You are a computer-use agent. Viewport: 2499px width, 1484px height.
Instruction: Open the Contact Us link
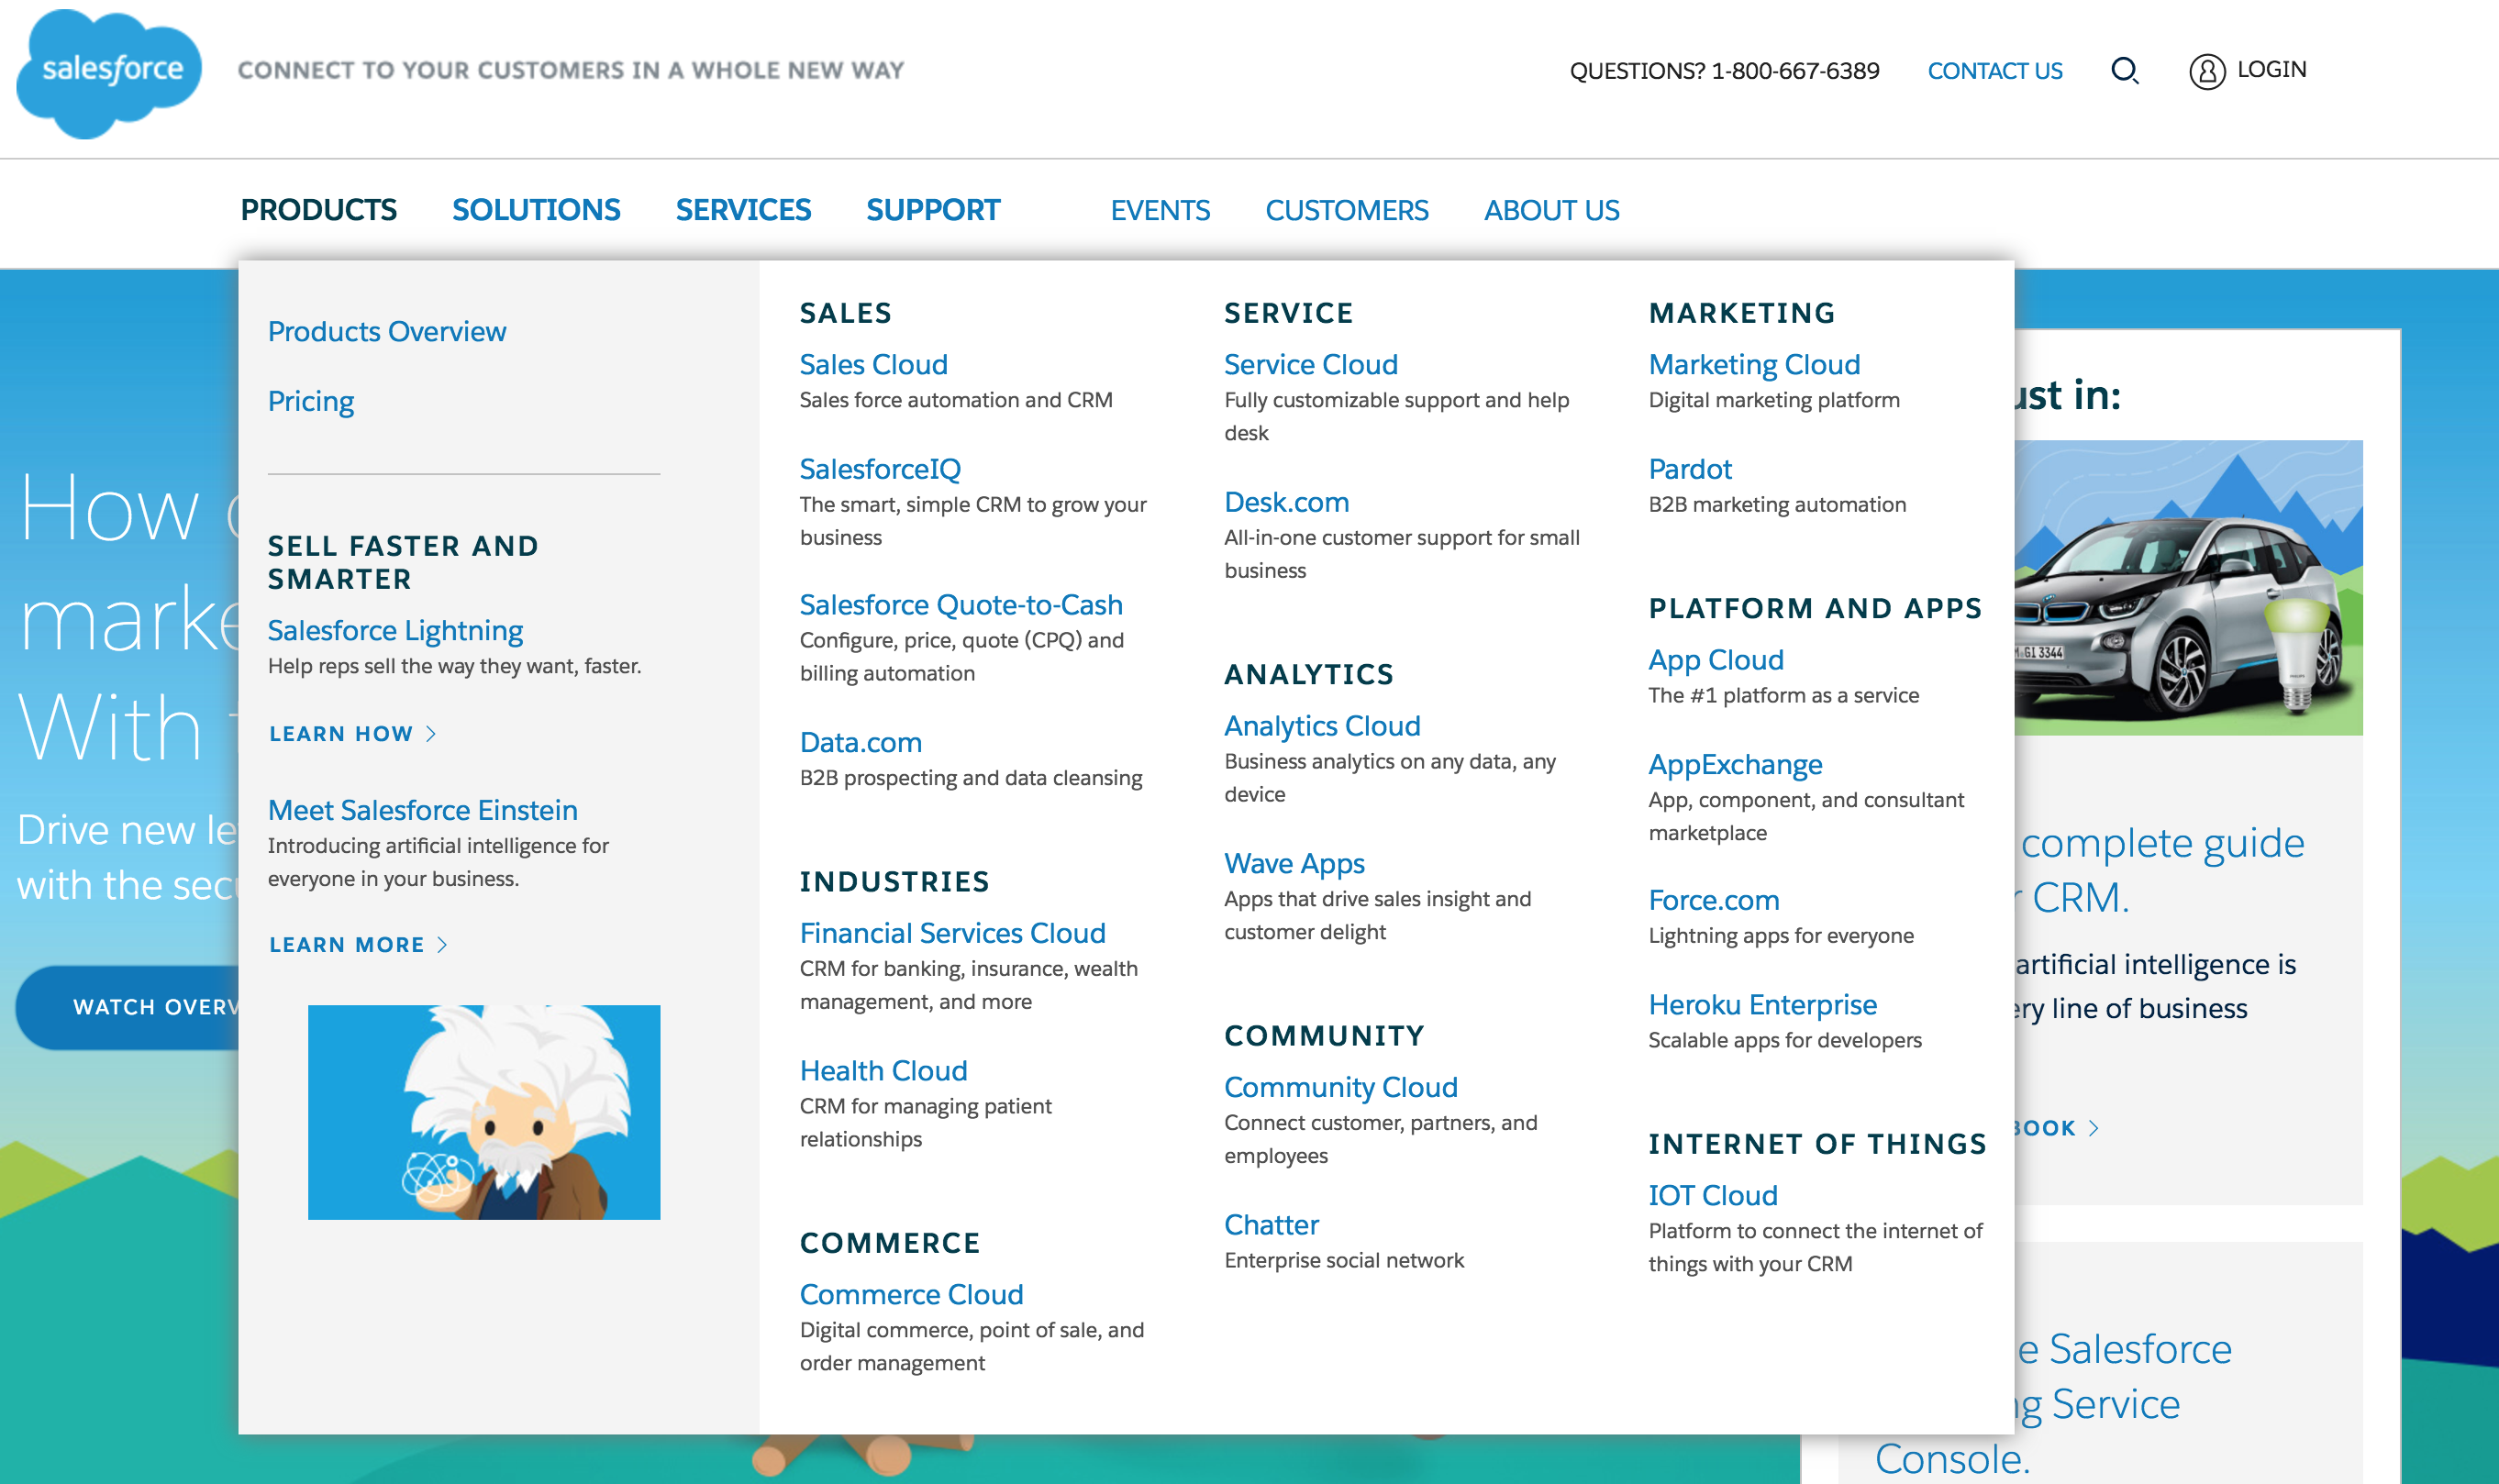point(1994,71)
